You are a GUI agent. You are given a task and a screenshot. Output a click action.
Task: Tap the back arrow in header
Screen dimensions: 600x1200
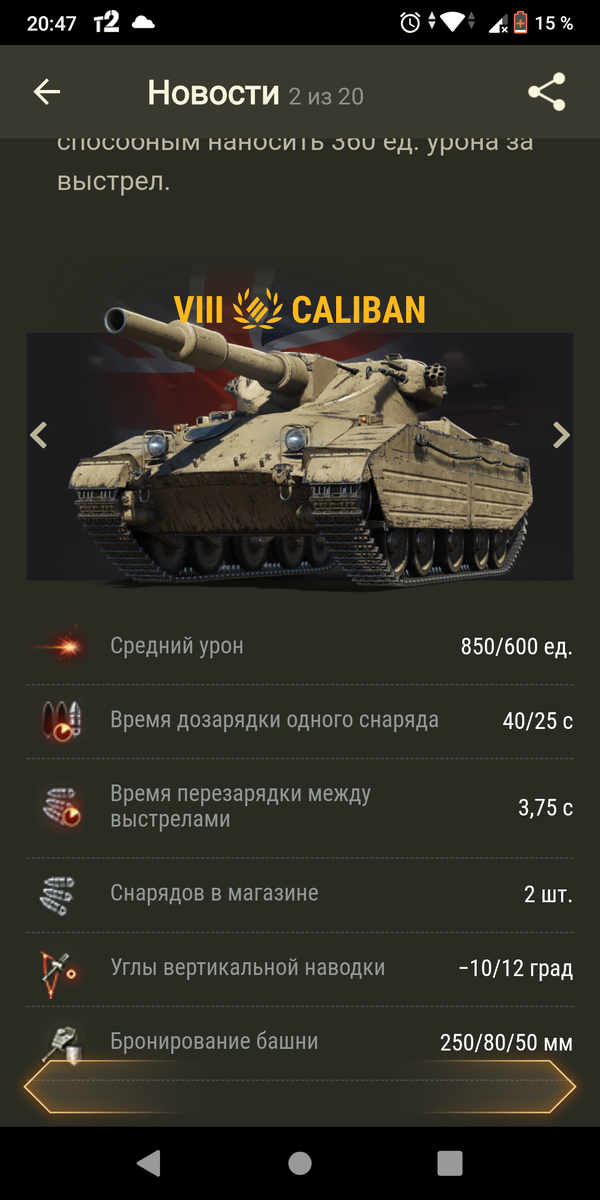pos(47,92)
